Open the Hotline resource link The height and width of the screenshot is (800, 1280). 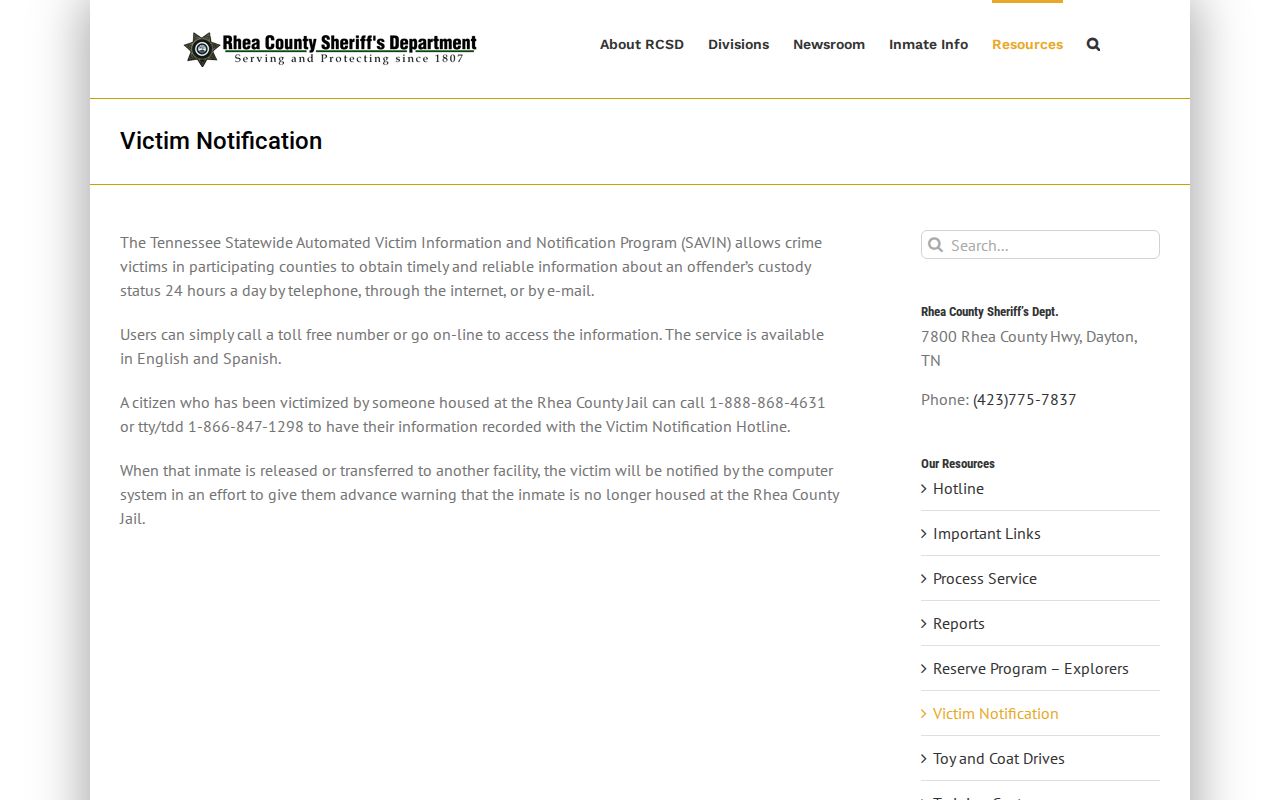pyautogui.click(x=958, y=488)
